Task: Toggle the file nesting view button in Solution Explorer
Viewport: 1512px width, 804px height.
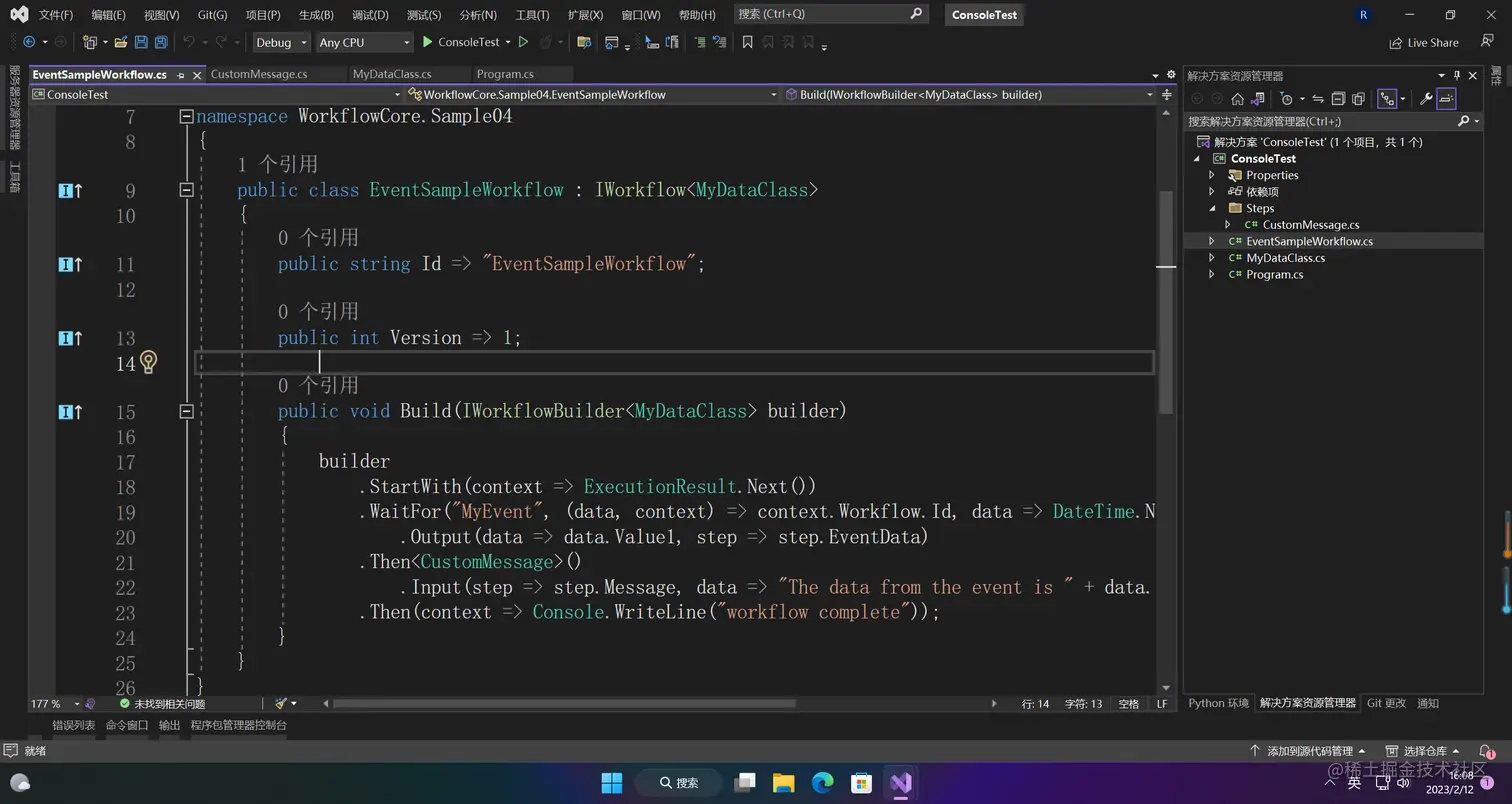Action: (x=1387, y=99)
